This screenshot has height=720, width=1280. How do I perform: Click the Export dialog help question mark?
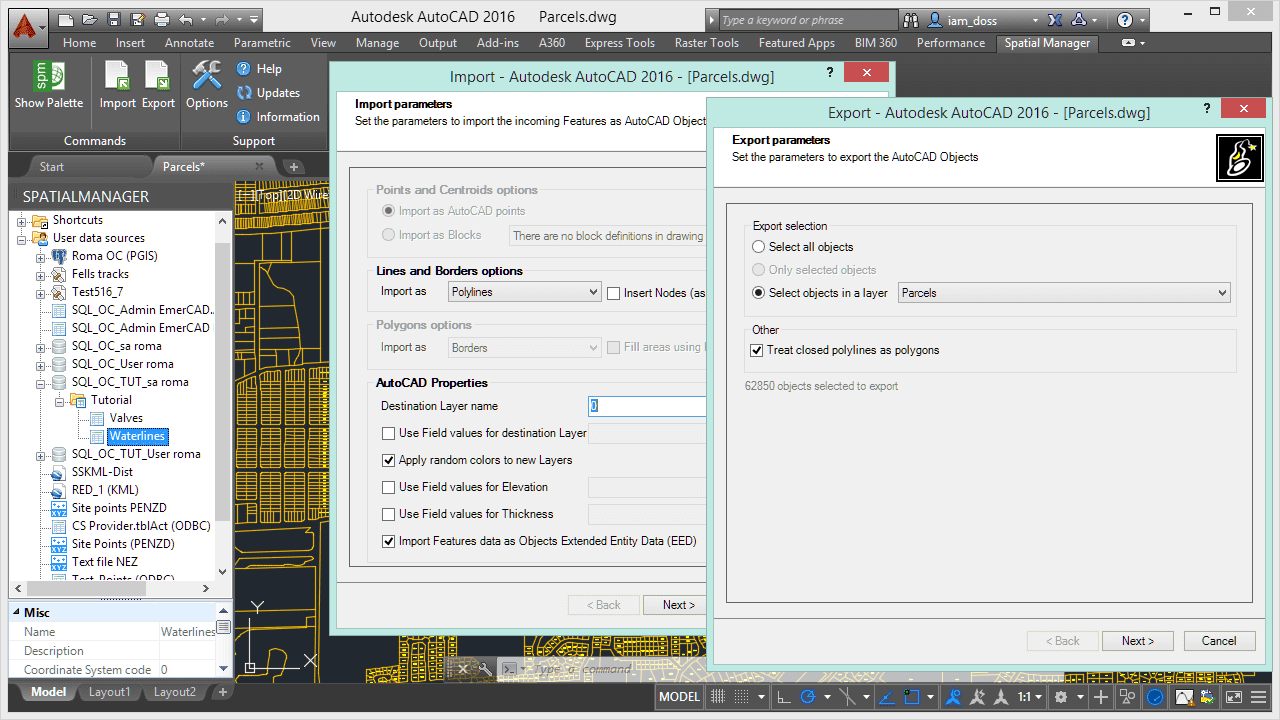(1207, 108)
